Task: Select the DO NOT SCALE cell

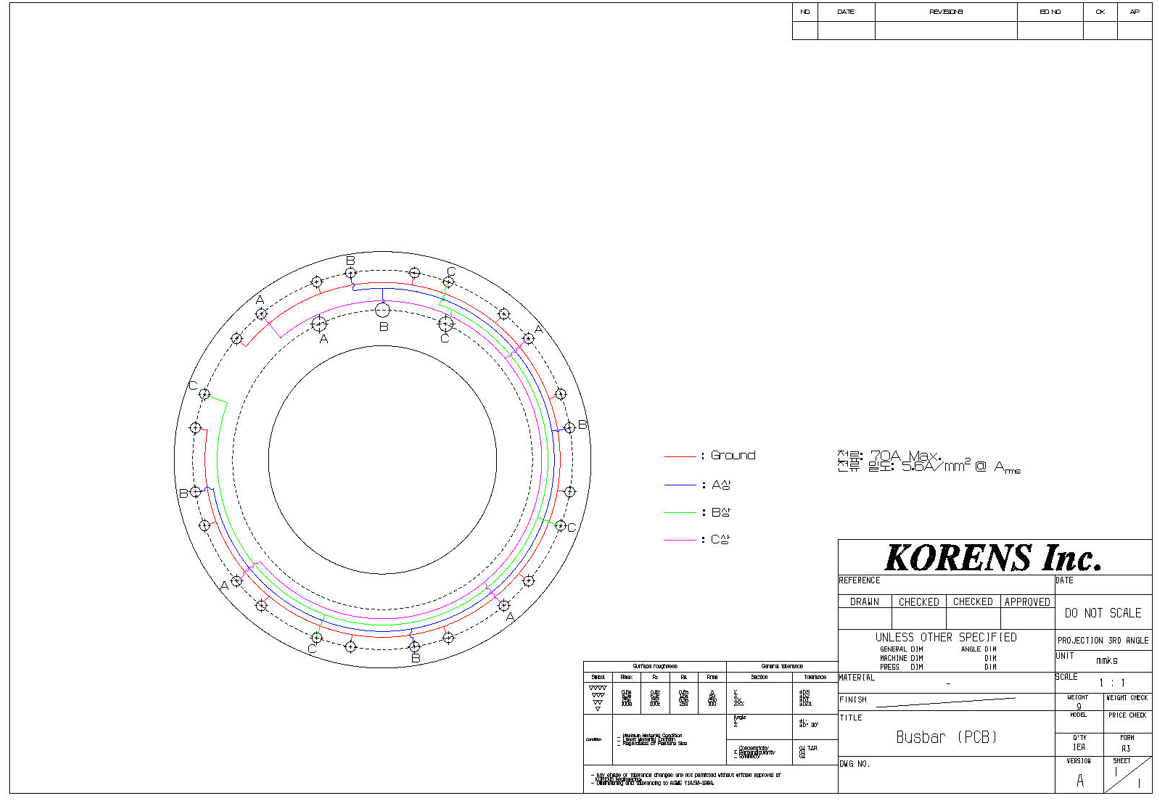Action: (1103, 612)
